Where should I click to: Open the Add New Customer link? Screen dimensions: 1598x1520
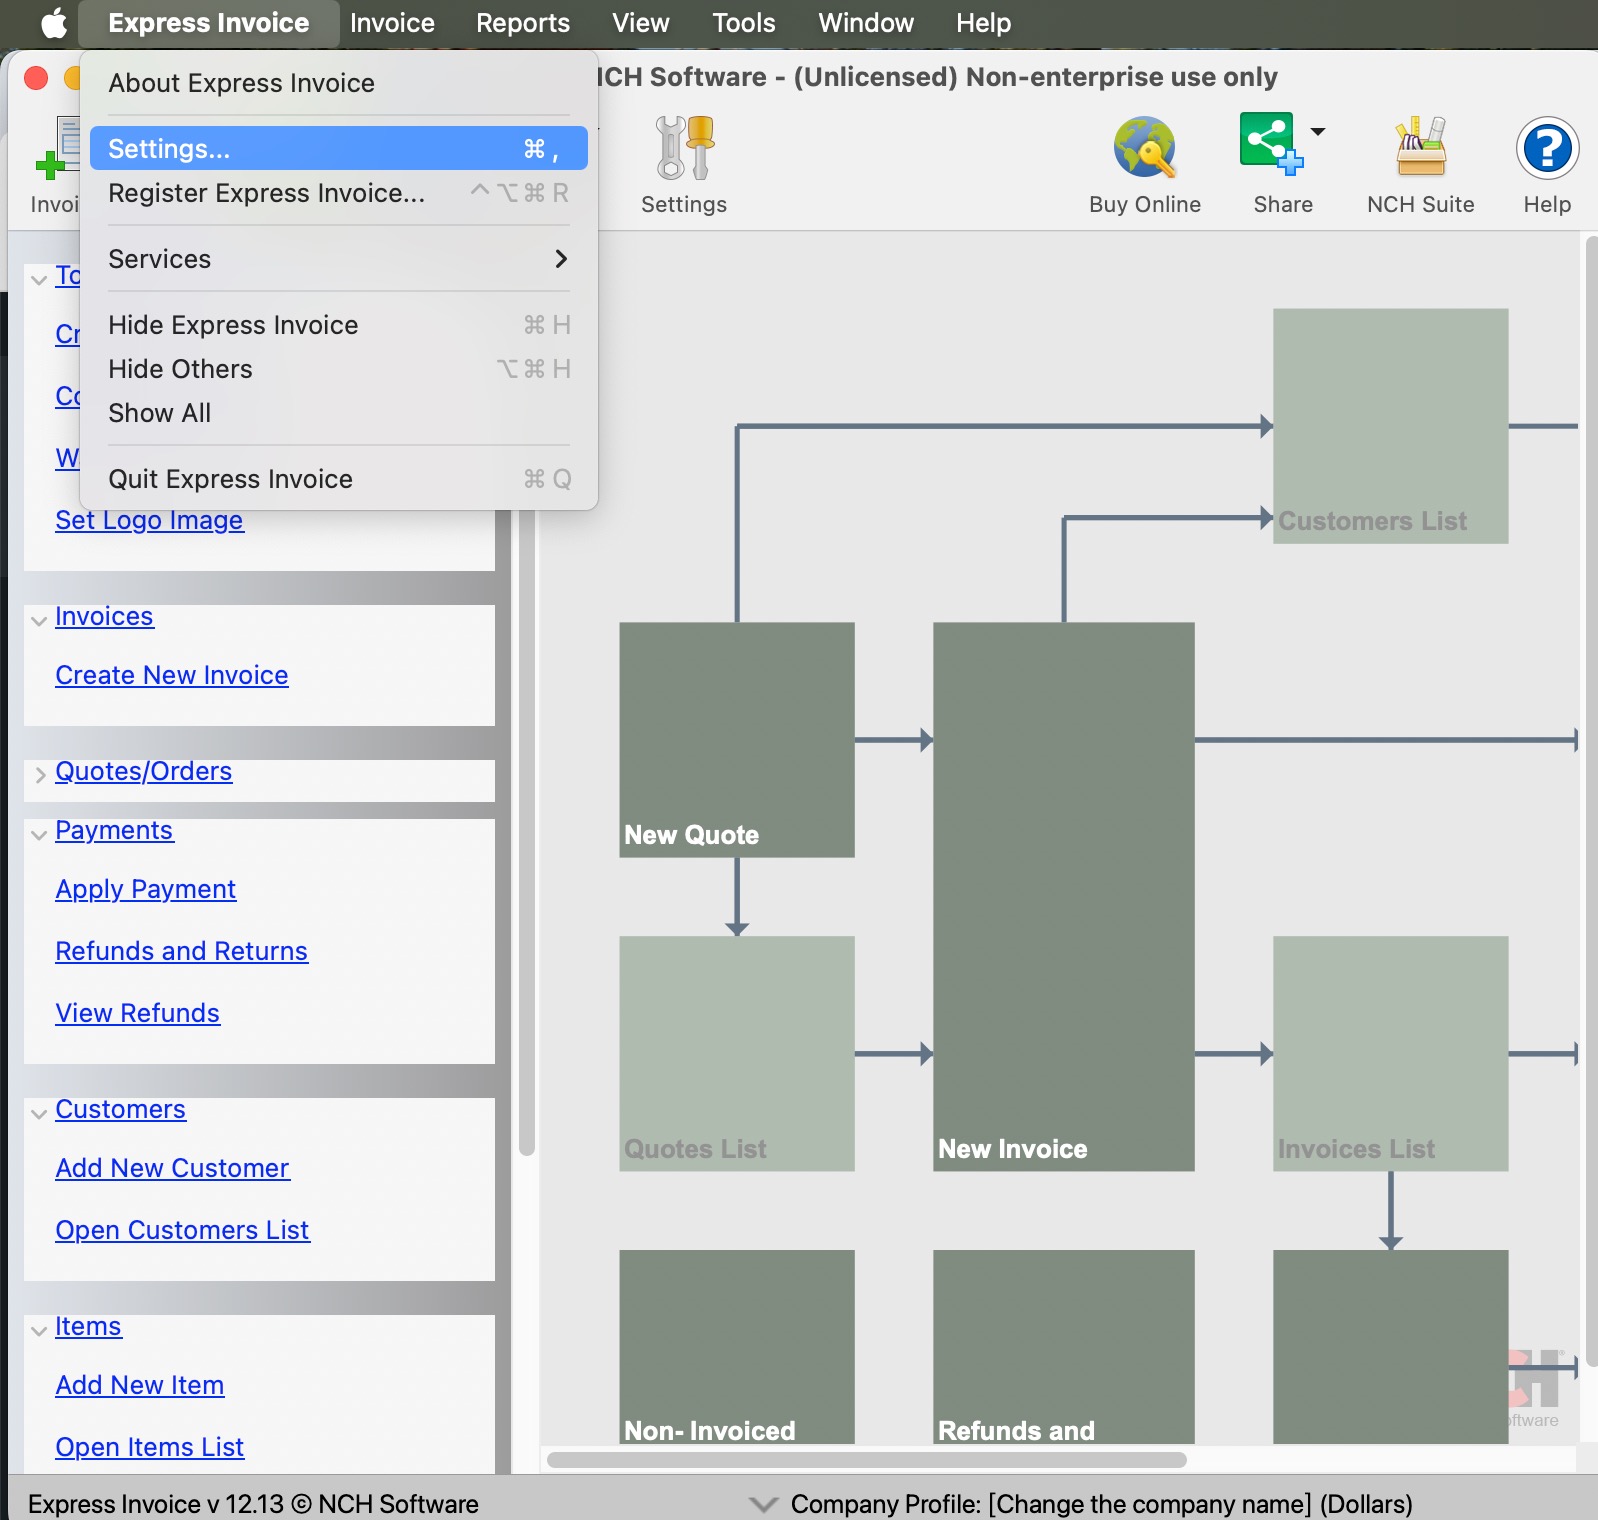click(172, 1168)
